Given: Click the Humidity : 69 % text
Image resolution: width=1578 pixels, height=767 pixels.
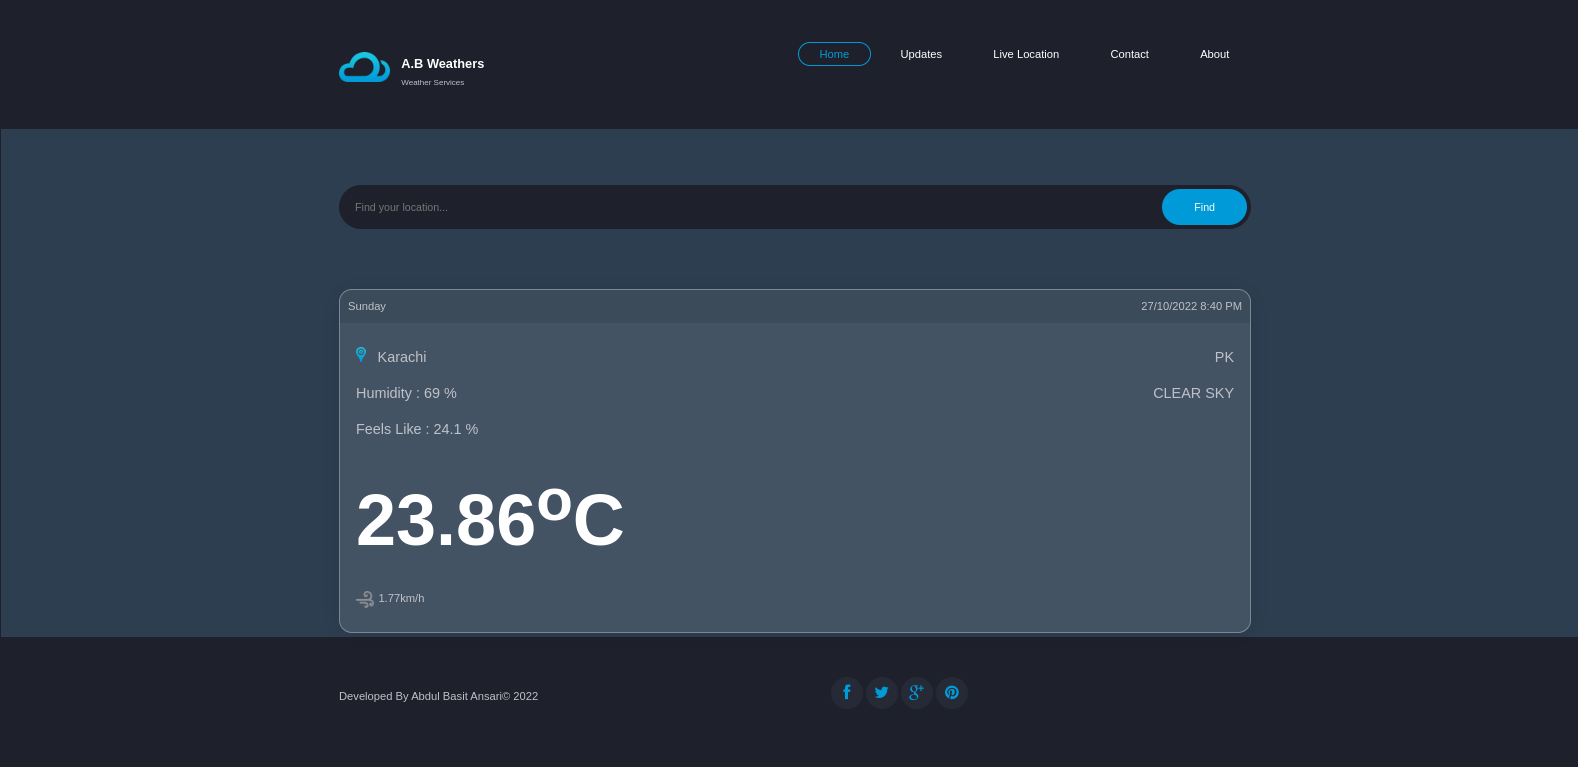Looking at the screenshot, I should coord(406,393).
